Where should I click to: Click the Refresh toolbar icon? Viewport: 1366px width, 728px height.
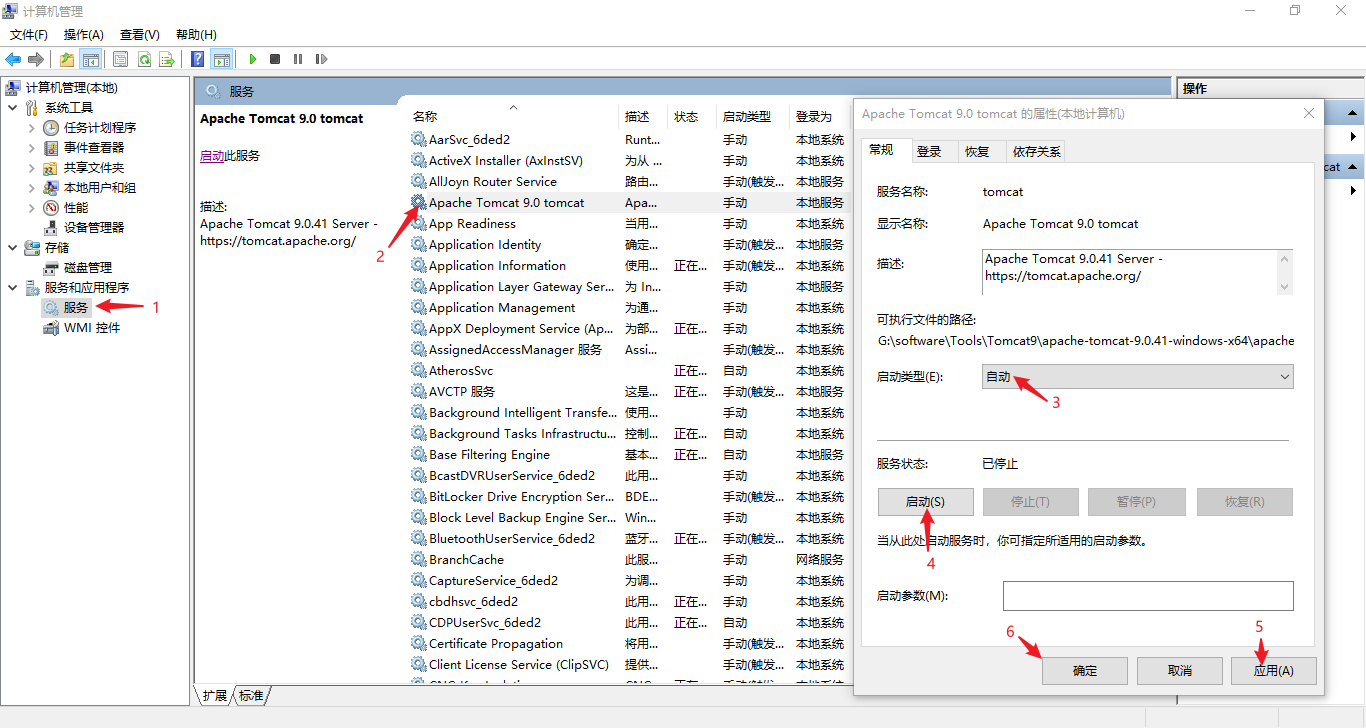point(144,59)
